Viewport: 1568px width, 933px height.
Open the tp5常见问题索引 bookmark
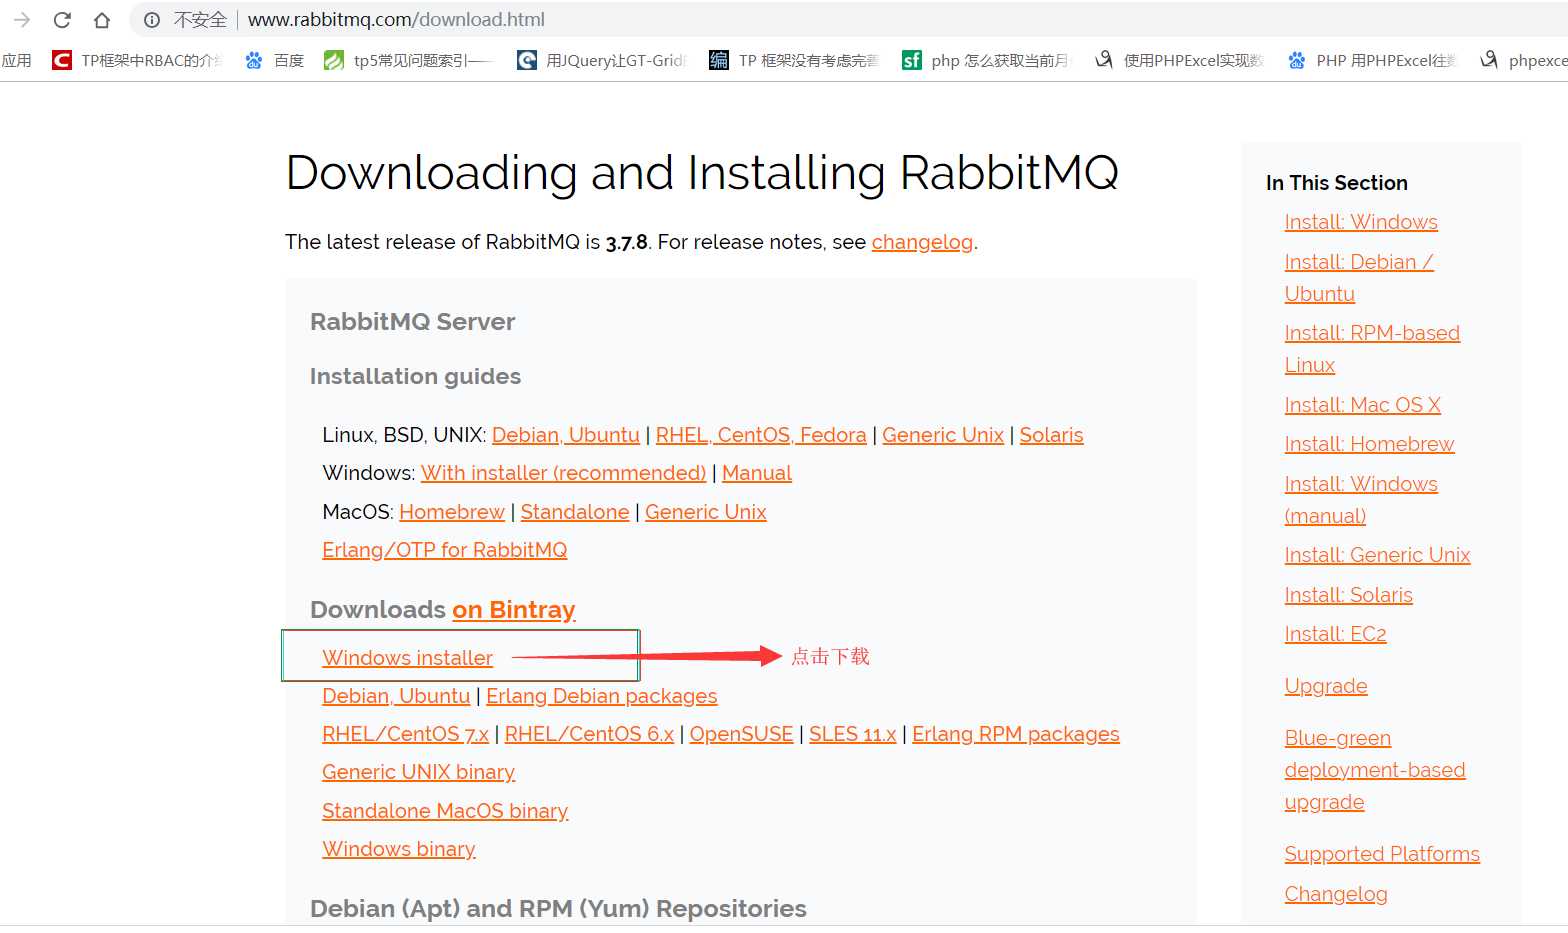tap(408, 61)
